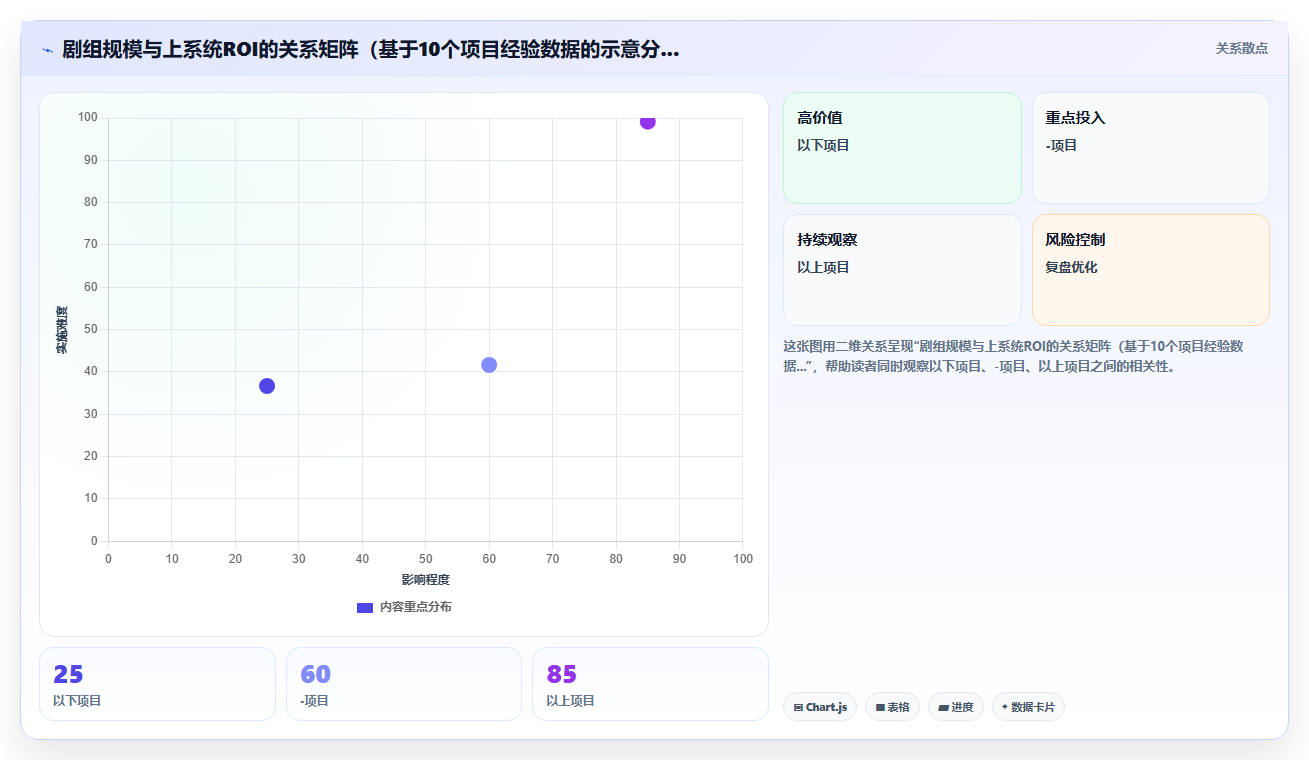
Task: Click the 复盘优化 text in 风险控制 card
Action: (x=1071, y=268)
